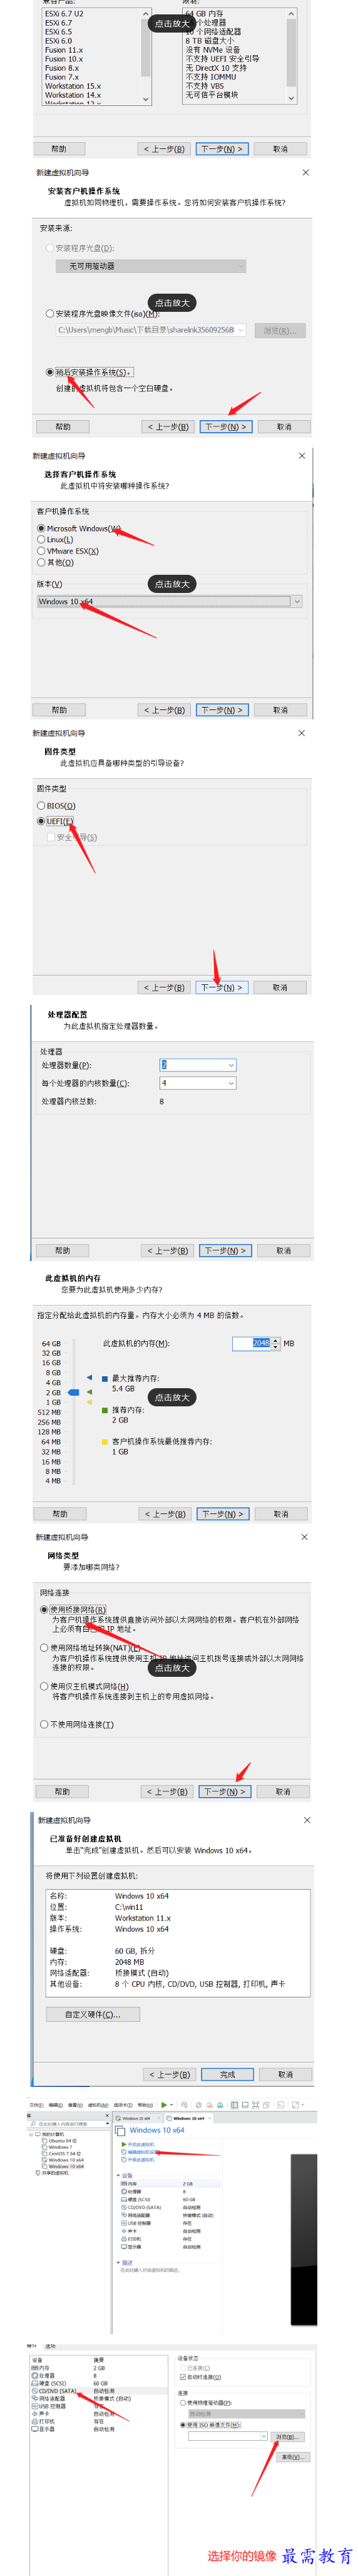
Task: Click the blue memory slider handle at 2 GB
Action: coord(73,1392)
